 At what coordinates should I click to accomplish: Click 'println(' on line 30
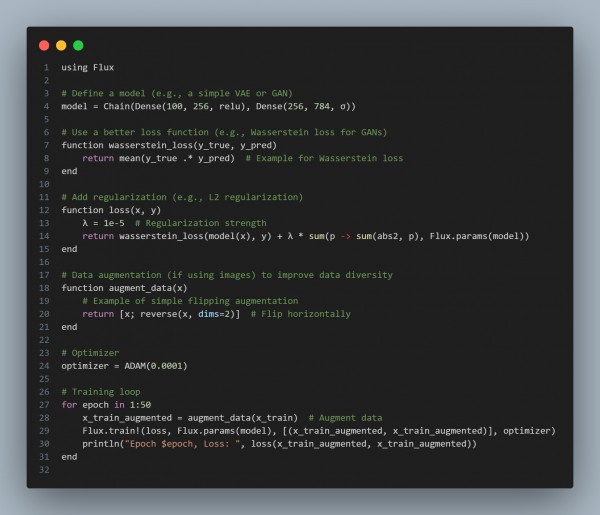(103, 444)
